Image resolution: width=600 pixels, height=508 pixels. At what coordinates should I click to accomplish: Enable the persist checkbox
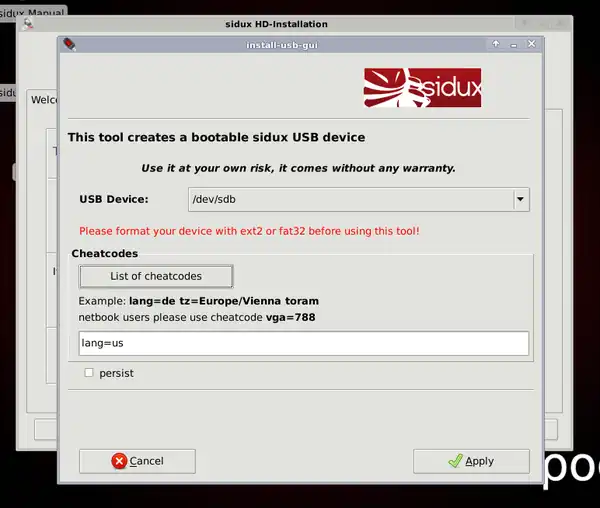tap(89, 373)
